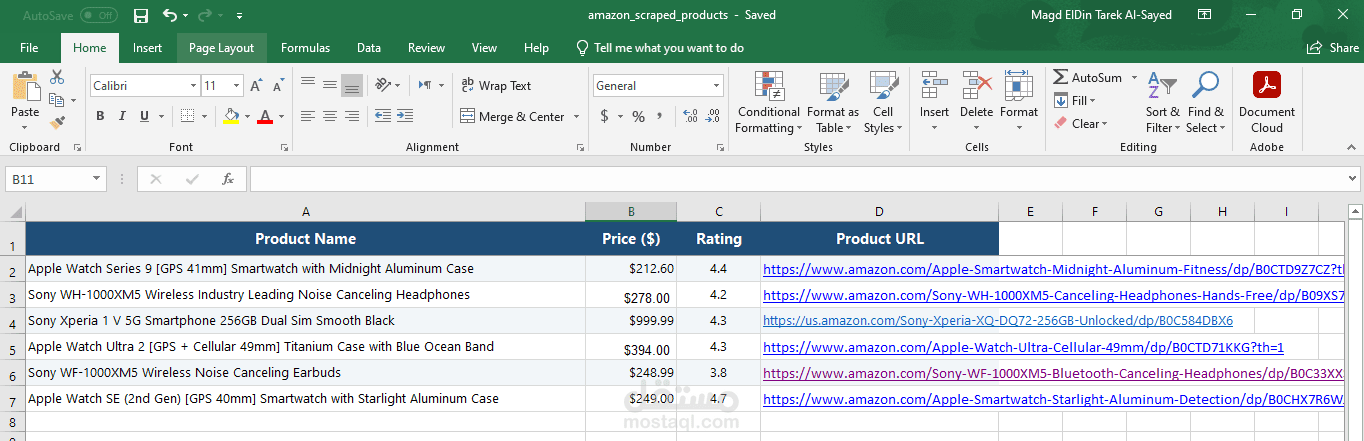The image size is (1364, 441).
Task: Toggle Align Left
Action: tap(308, 117)
